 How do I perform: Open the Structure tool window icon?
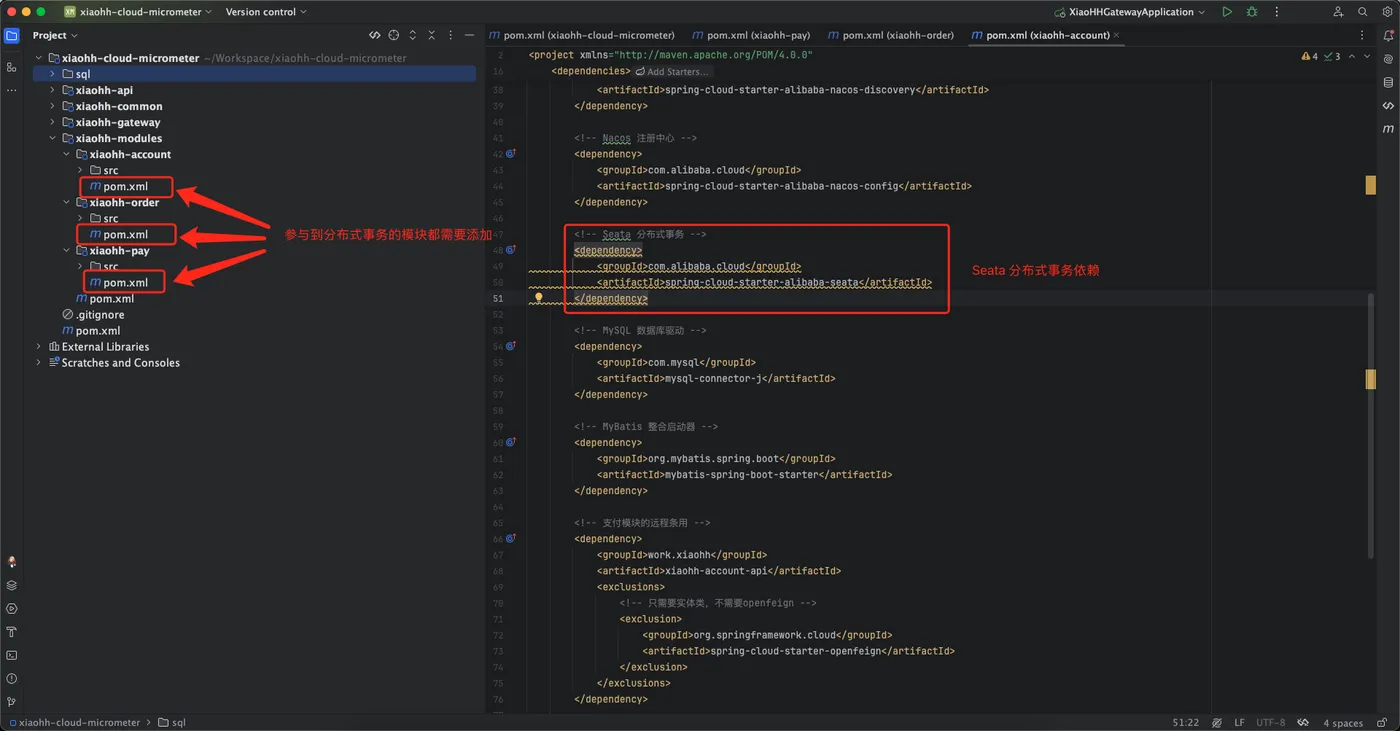coord(12,67)
